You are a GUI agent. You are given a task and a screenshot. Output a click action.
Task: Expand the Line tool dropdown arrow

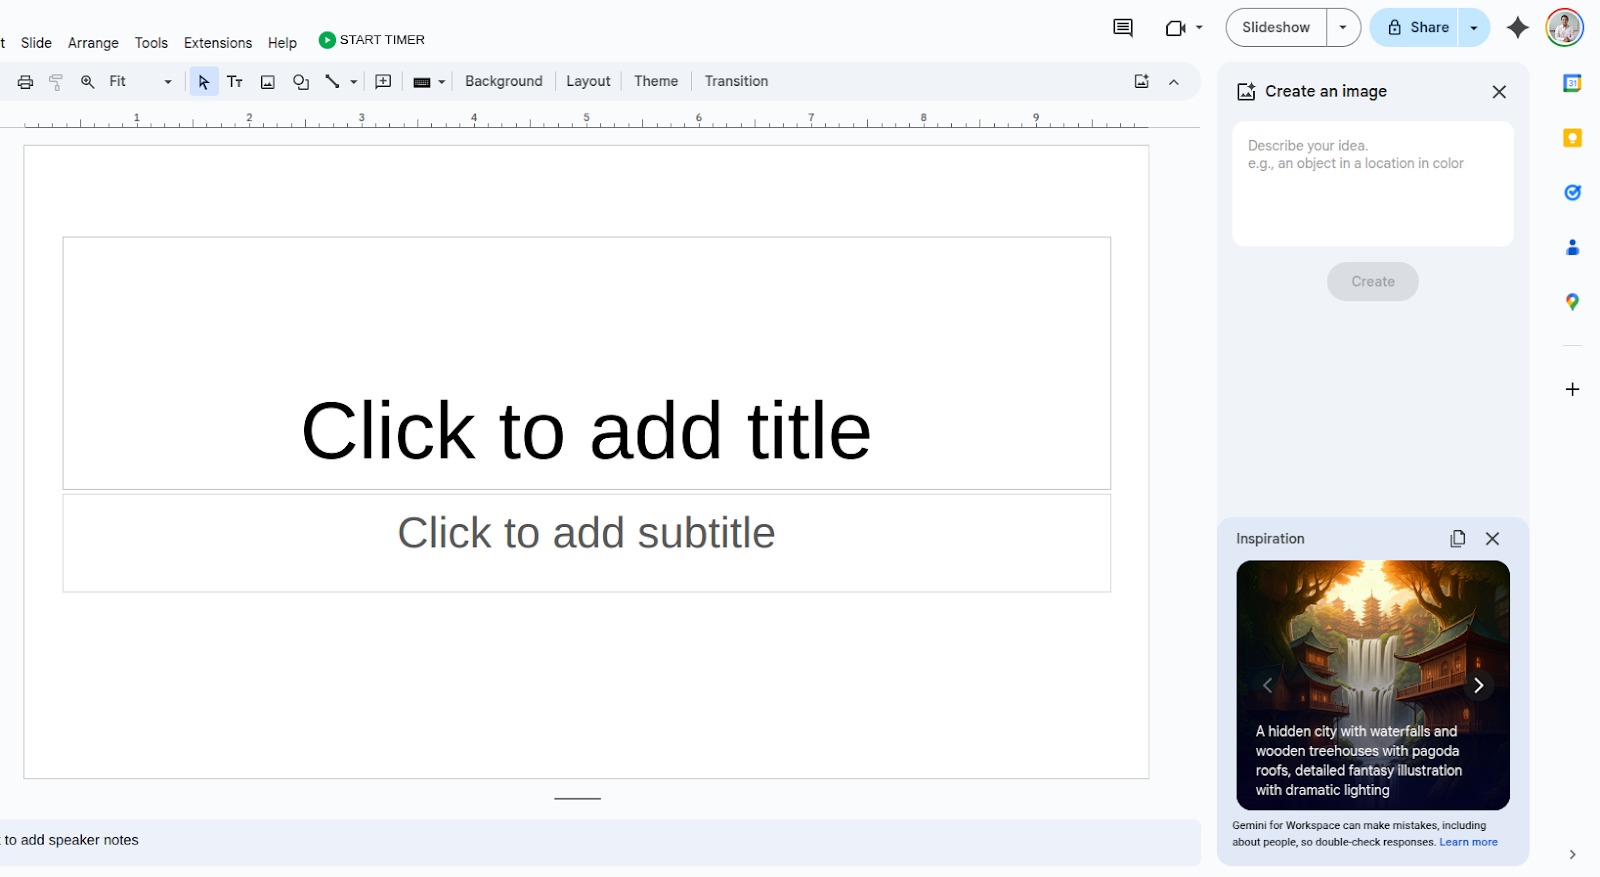354,82
